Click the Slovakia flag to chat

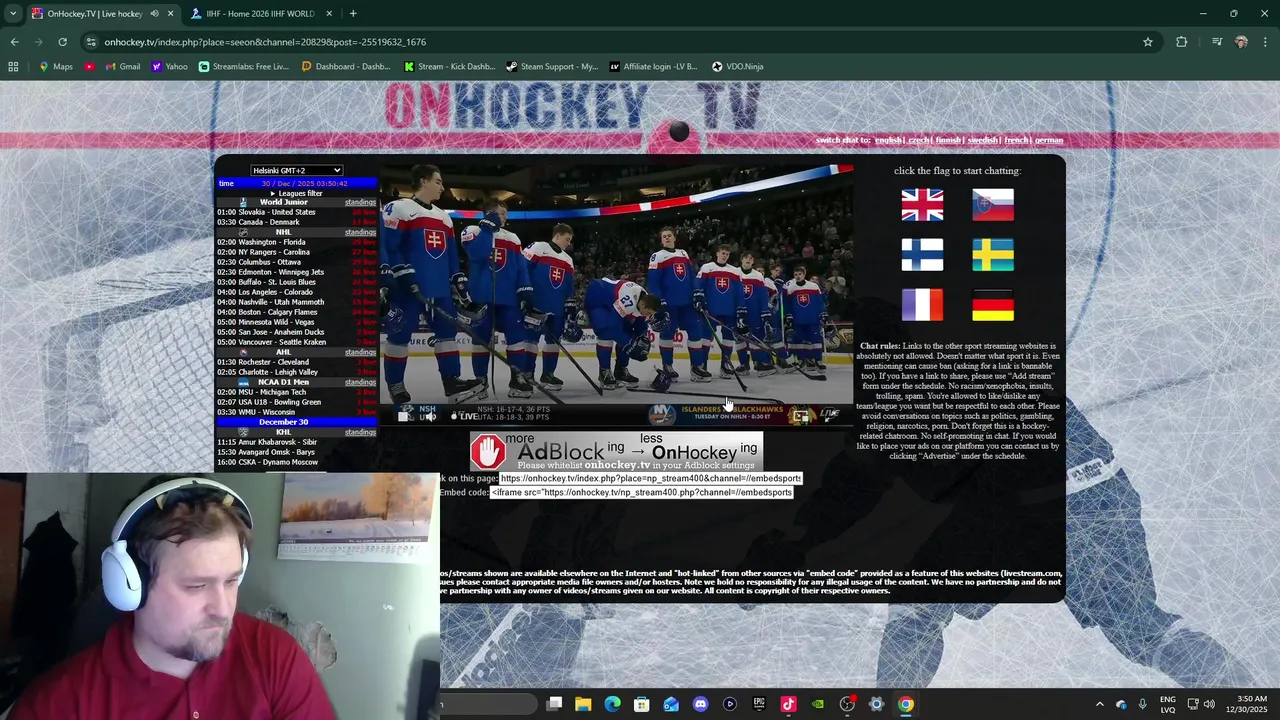992,205
